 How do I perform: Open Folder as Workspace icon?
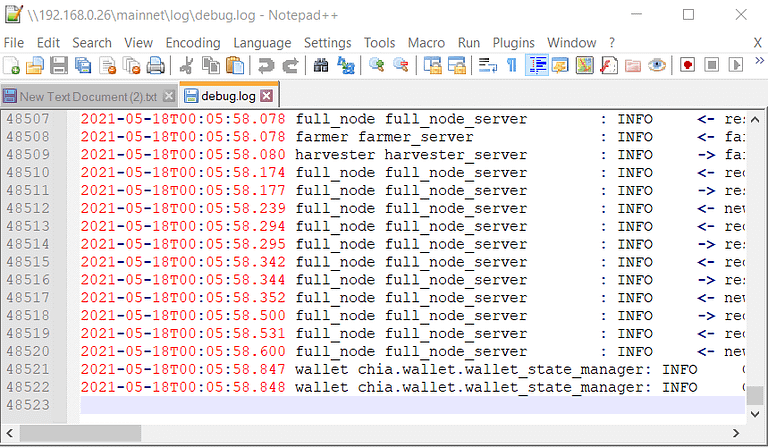pos(633,65)
